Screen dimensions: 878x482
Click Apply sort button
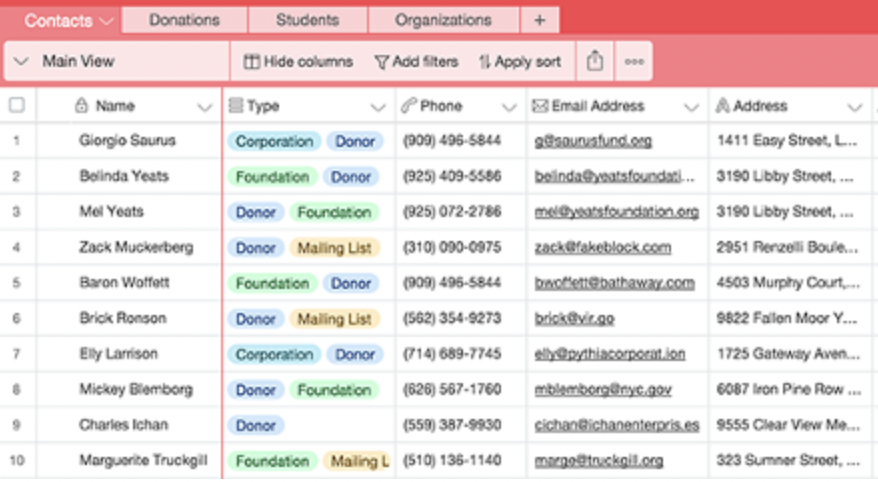520,62
